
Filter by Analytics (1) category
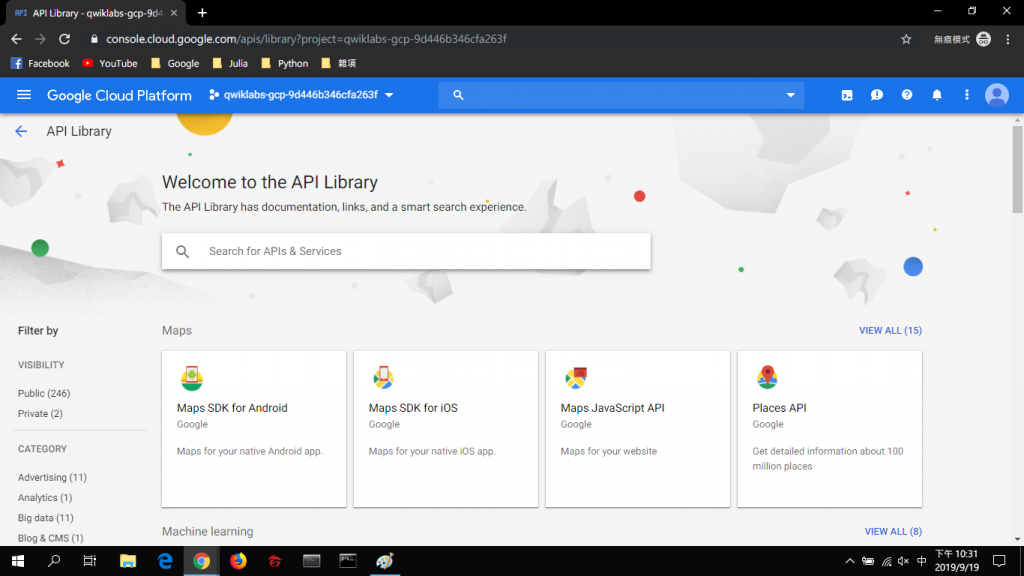click(x=45, y=498)
